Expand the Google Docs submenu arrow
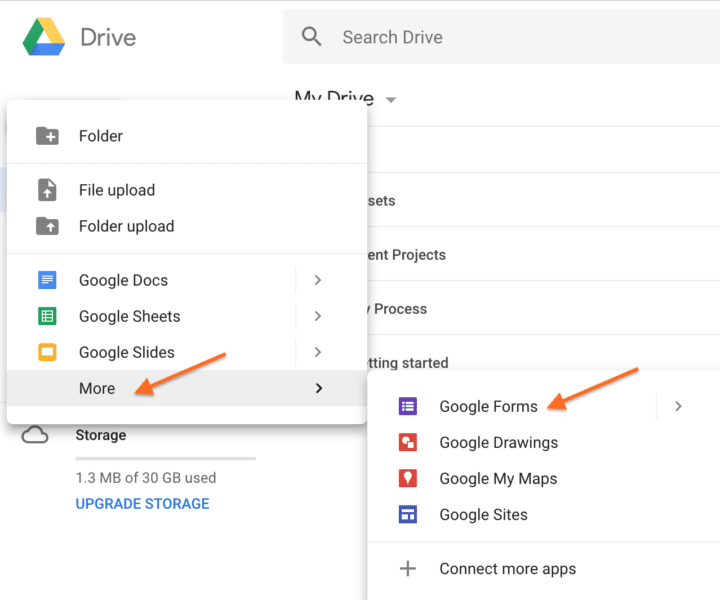 click(318, 280)
